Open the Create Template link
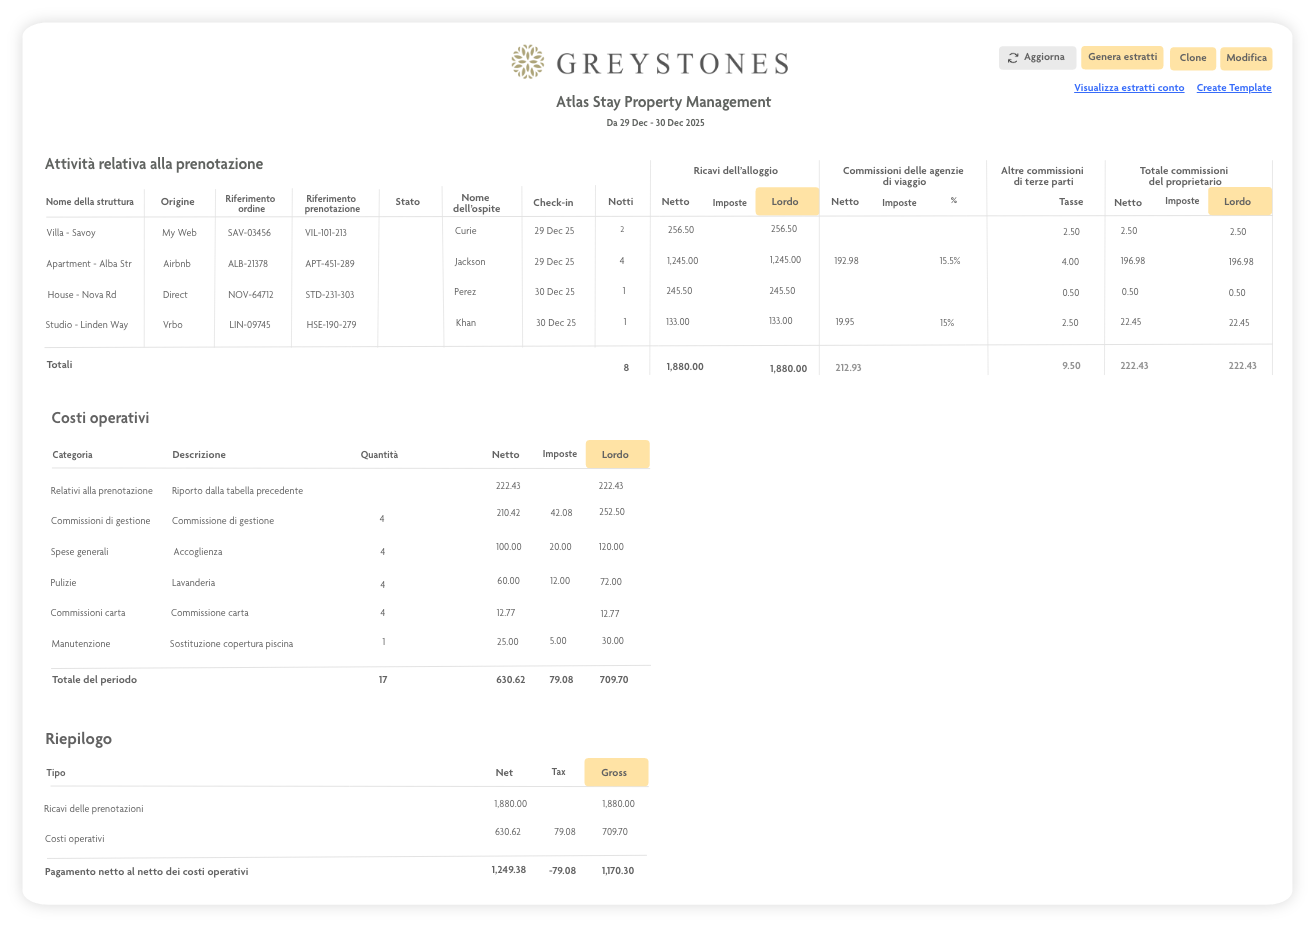This screenshot has height=928, width=1315. 1233,88
